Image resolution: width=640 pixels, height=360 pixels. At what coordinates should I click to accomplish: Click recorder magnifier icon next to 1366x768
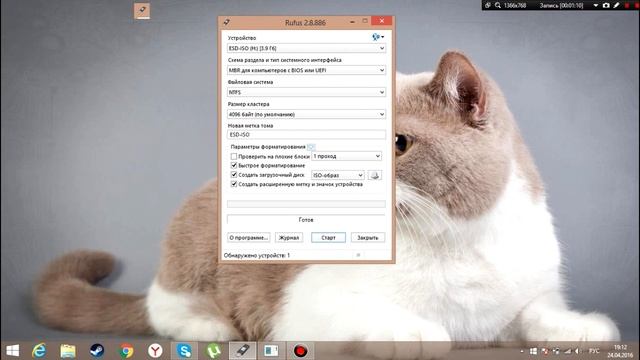point(498,5)
